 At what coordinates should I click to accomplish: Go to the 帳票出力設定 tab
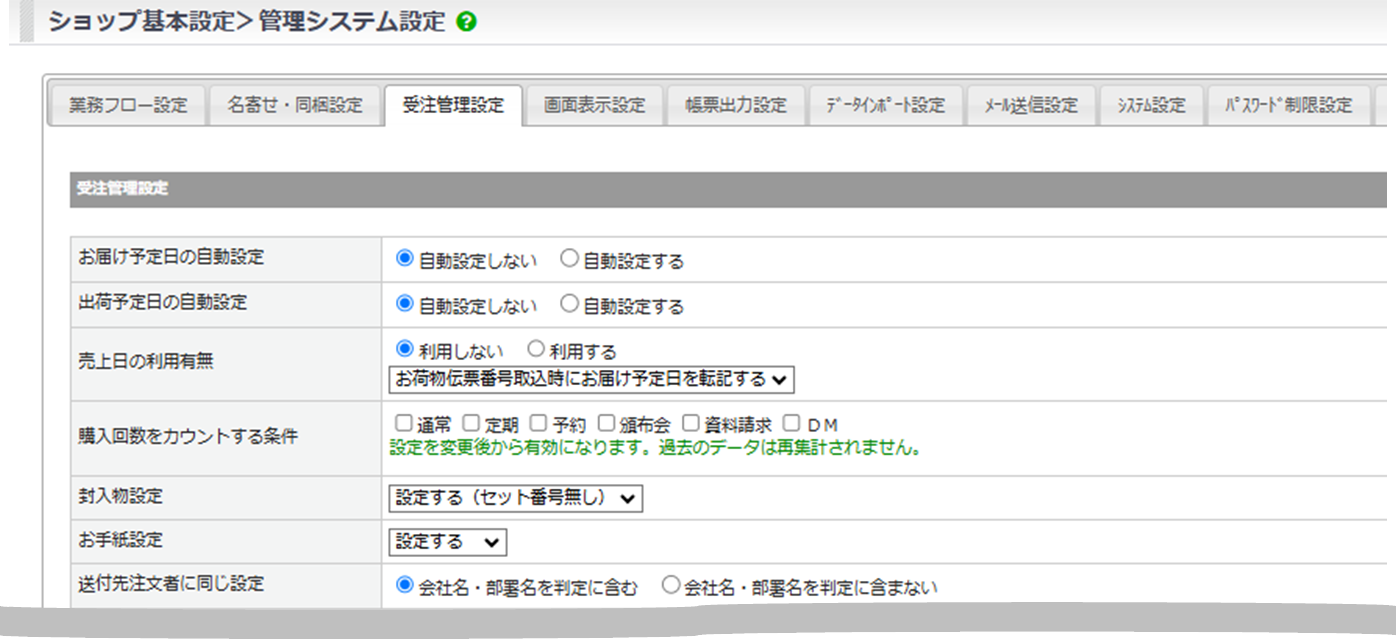[736, 105]
